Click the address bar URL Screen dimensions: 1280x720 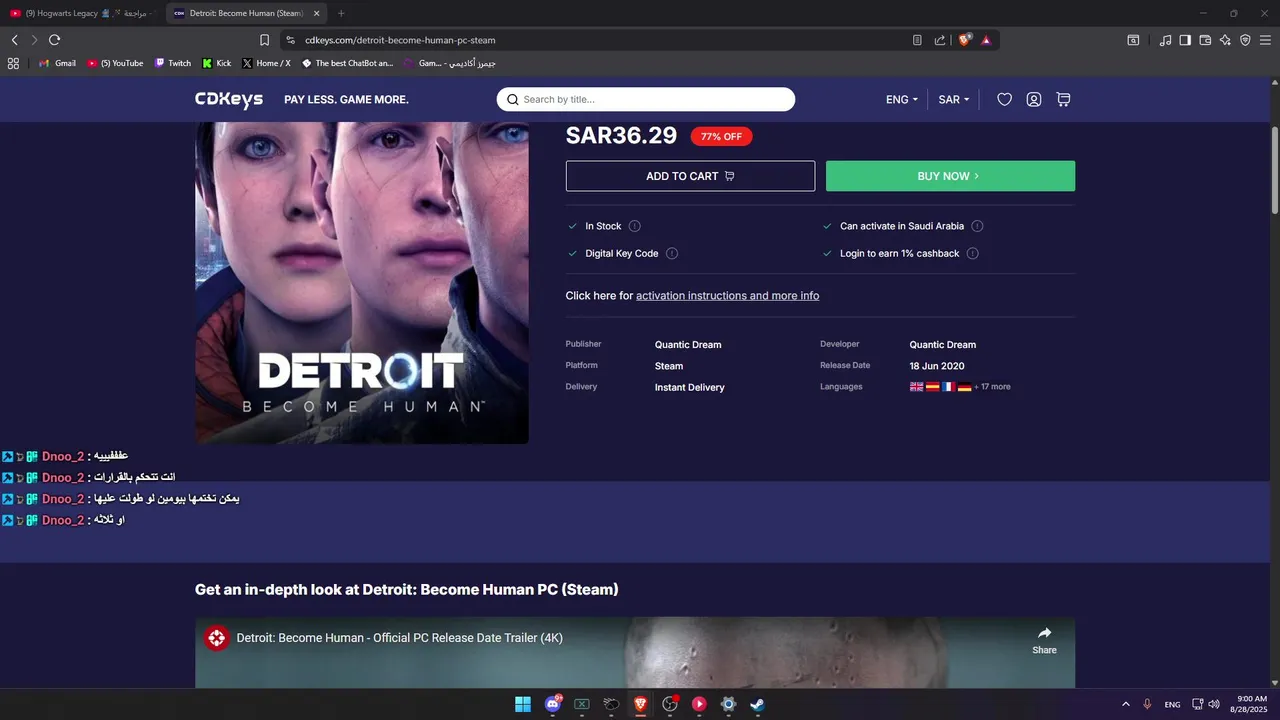coord(400,40)
